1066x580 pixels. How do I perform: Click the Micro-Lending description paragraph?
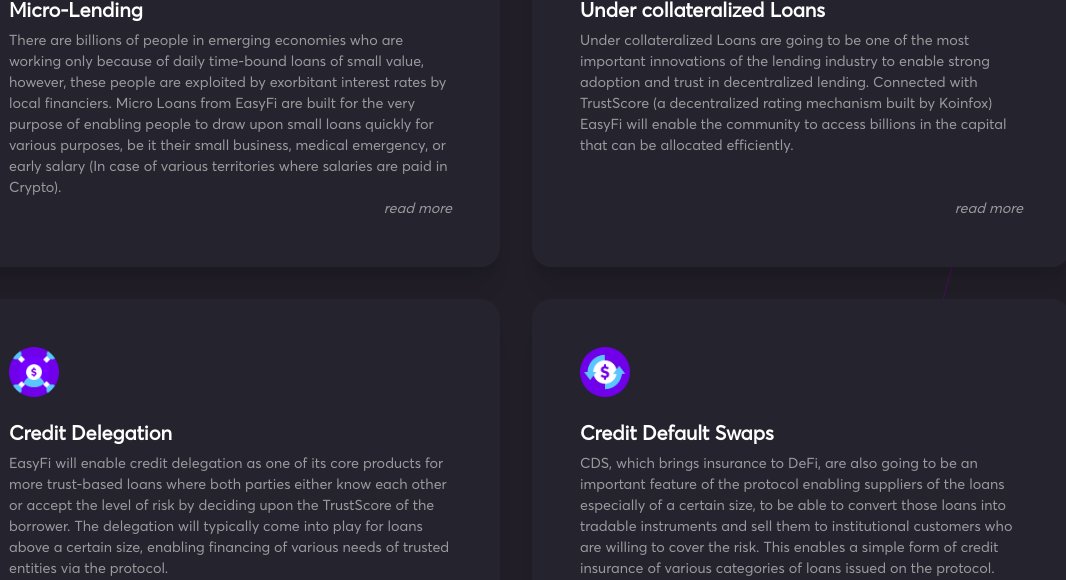[228, 114]
